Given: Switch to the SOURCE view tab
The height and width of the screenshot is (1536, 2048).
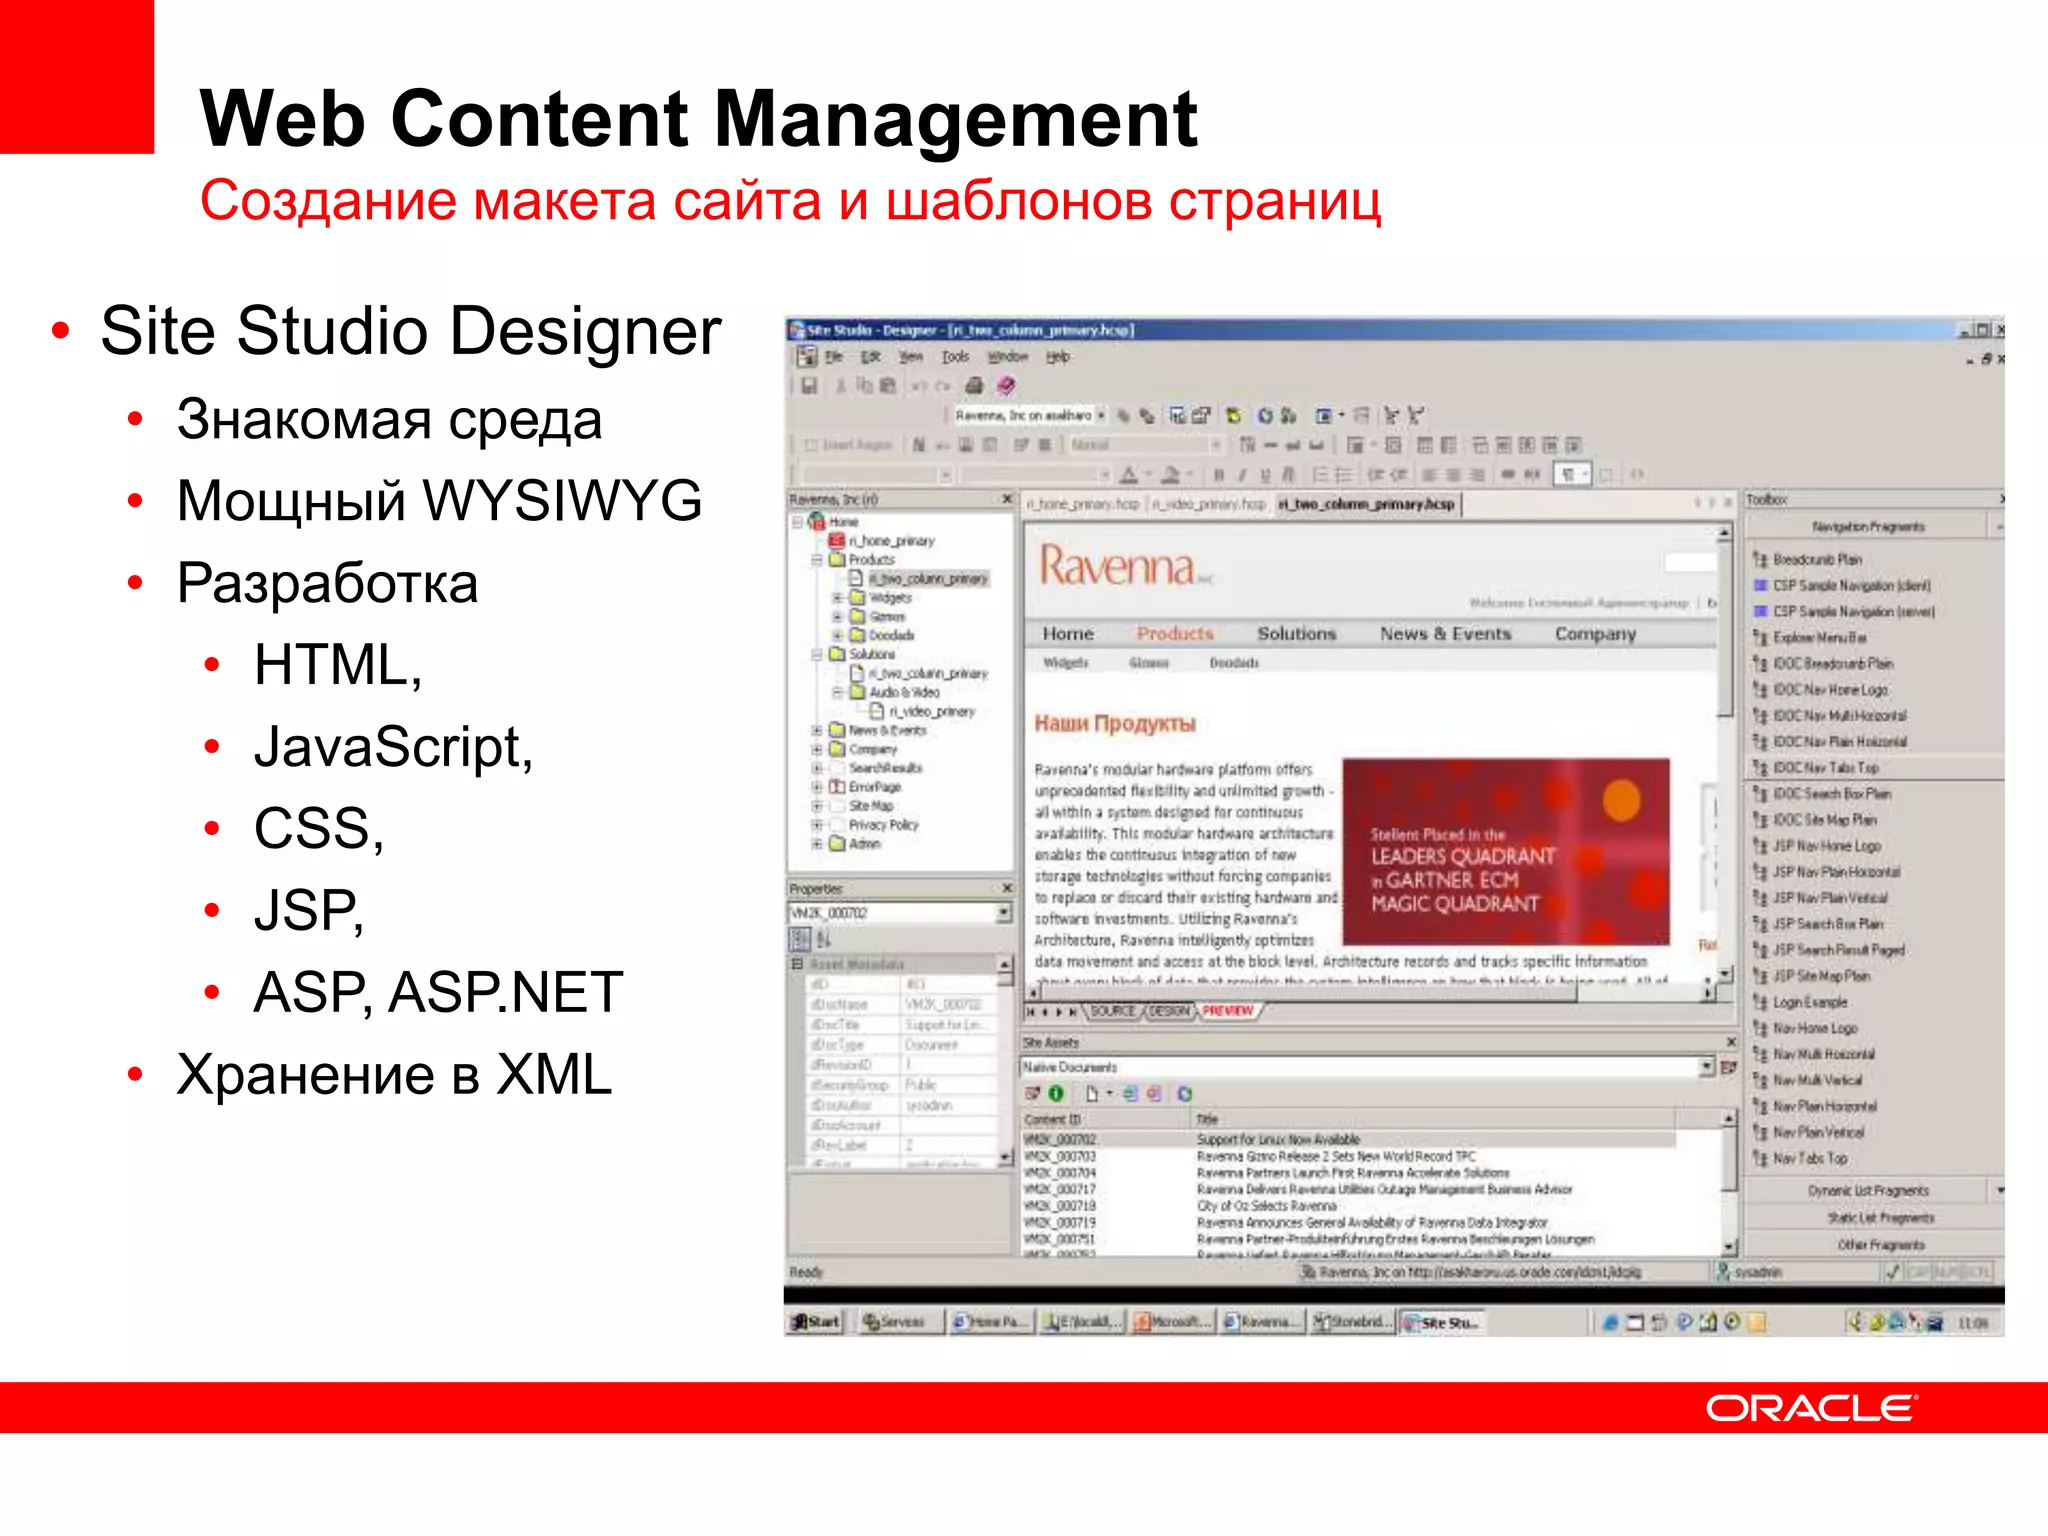Looking at the screenshot, I should coord(1112,1011).
